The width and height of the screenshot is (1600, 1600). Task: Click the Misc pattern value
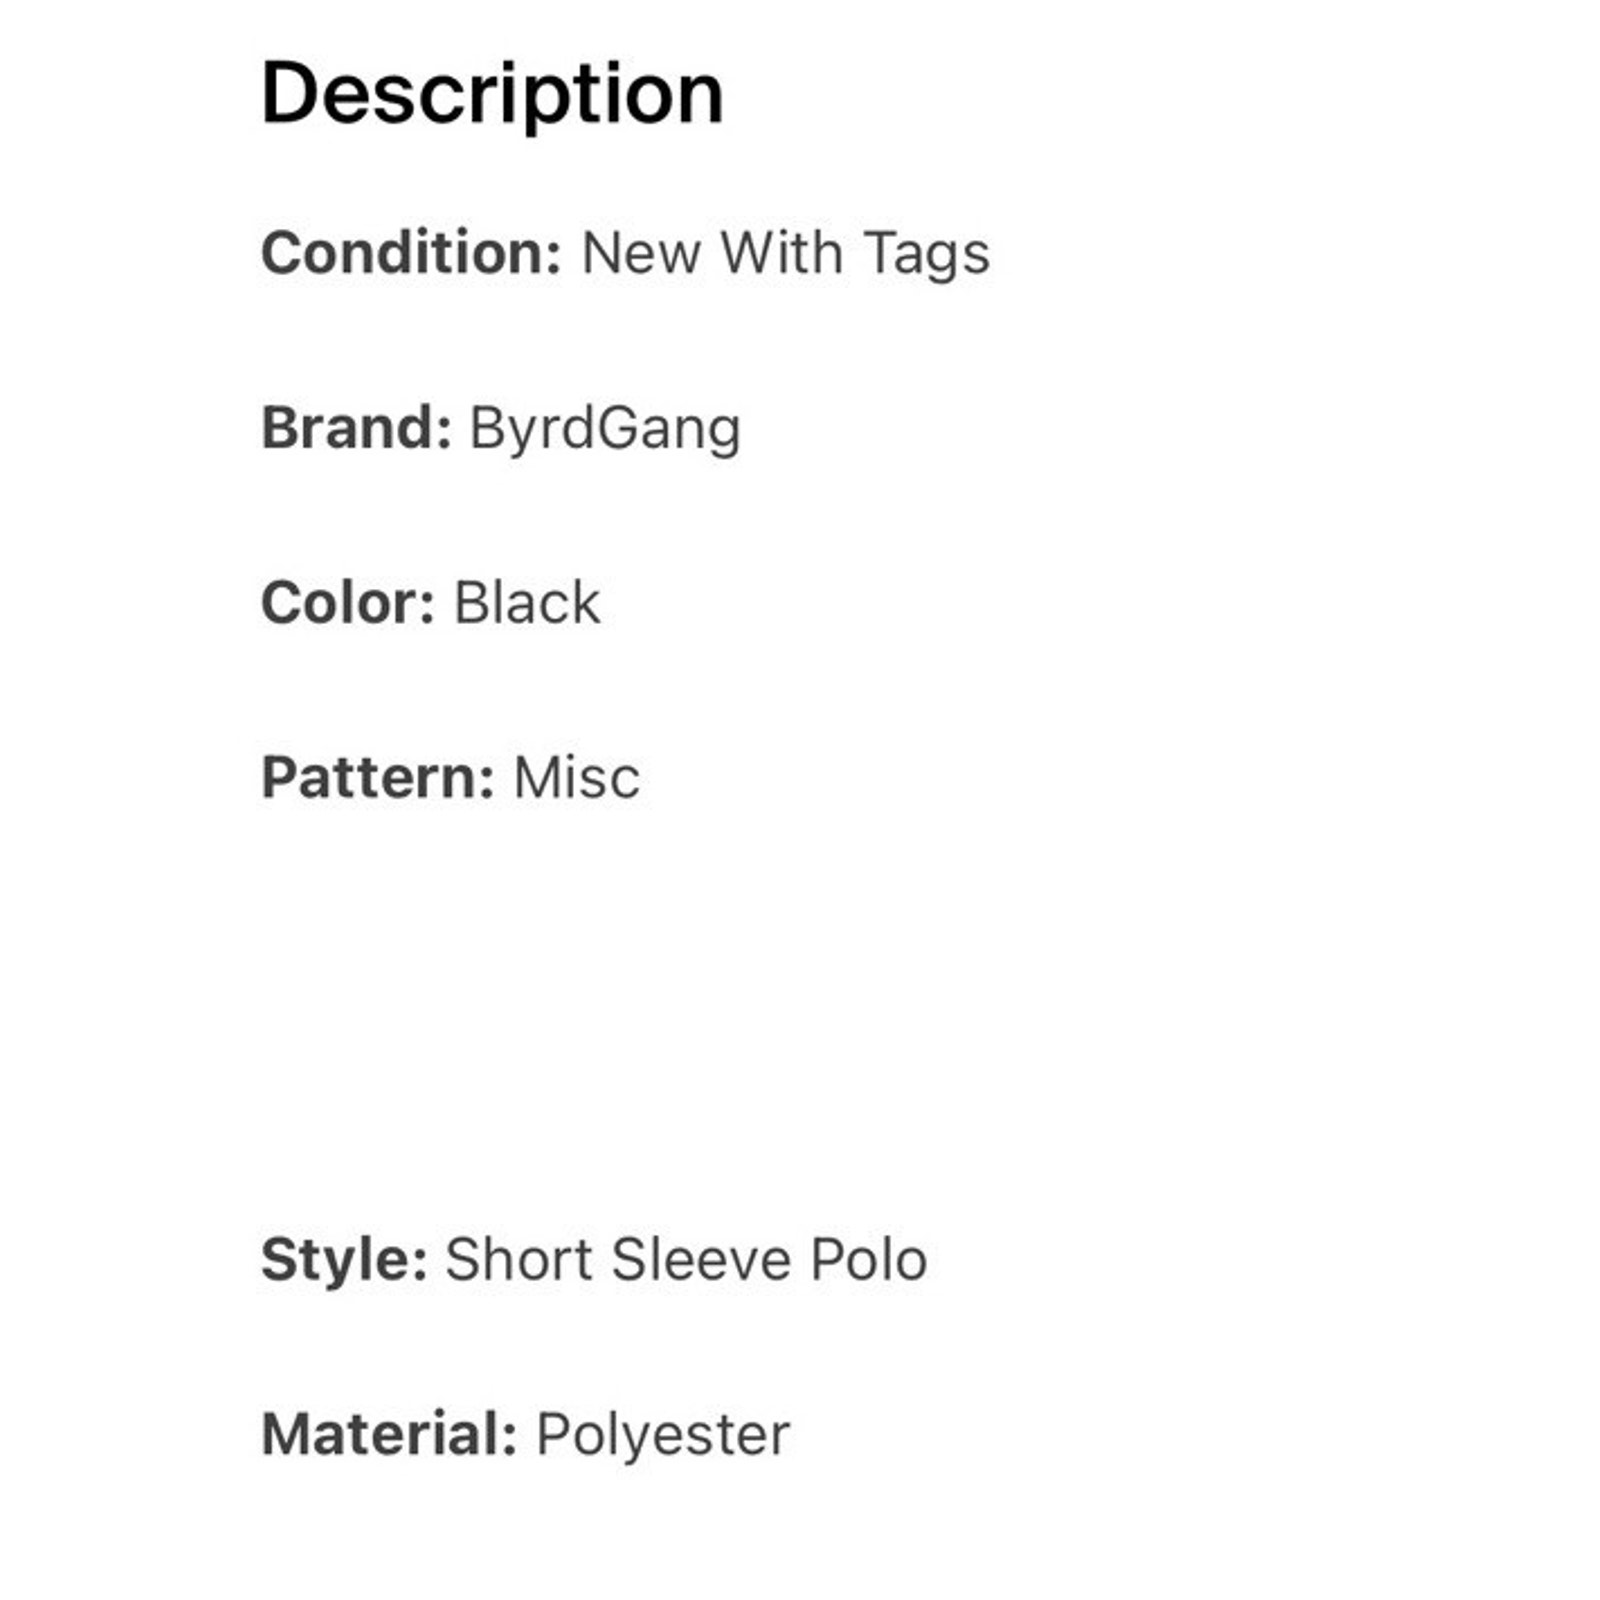coord(577,777)
